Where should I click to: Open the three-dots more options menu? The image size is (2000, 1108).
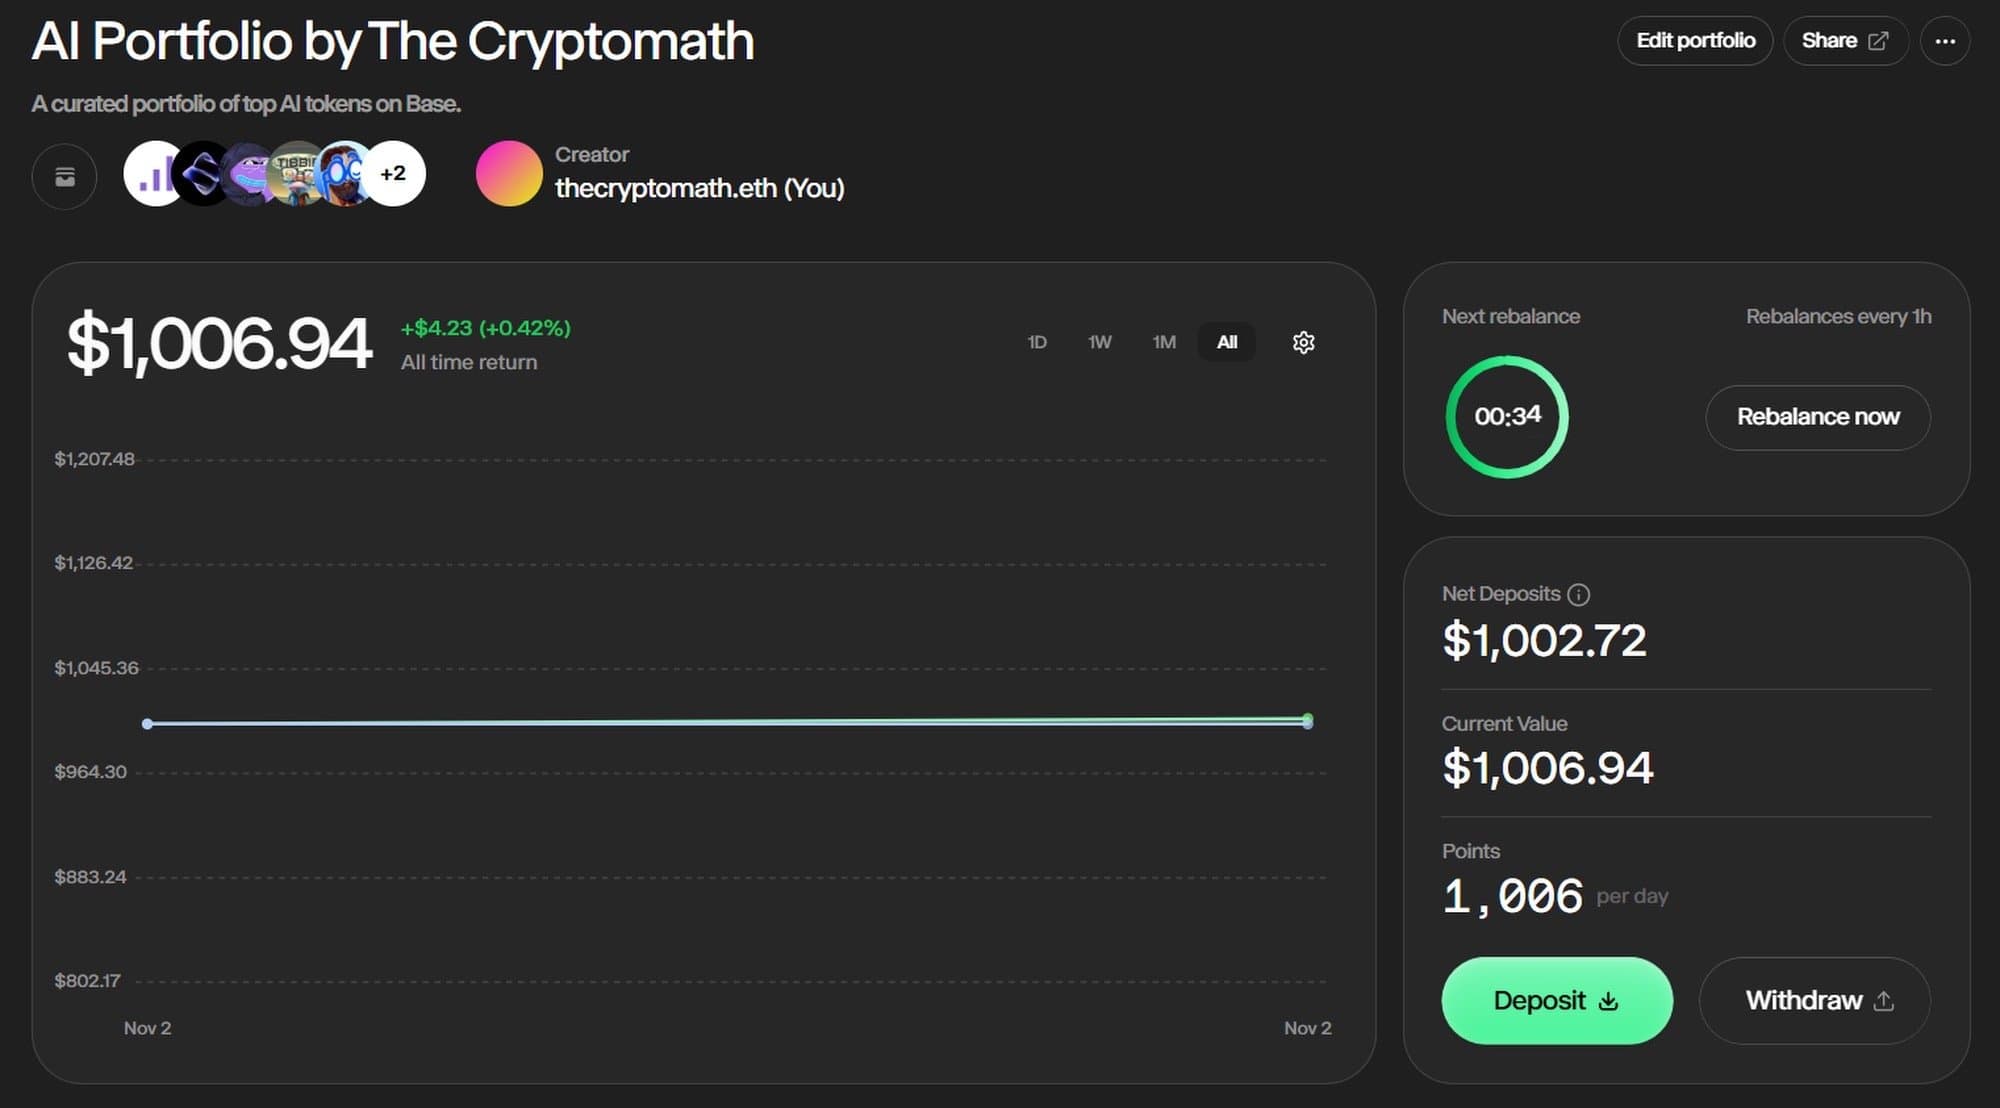(x=1945, y=41)
